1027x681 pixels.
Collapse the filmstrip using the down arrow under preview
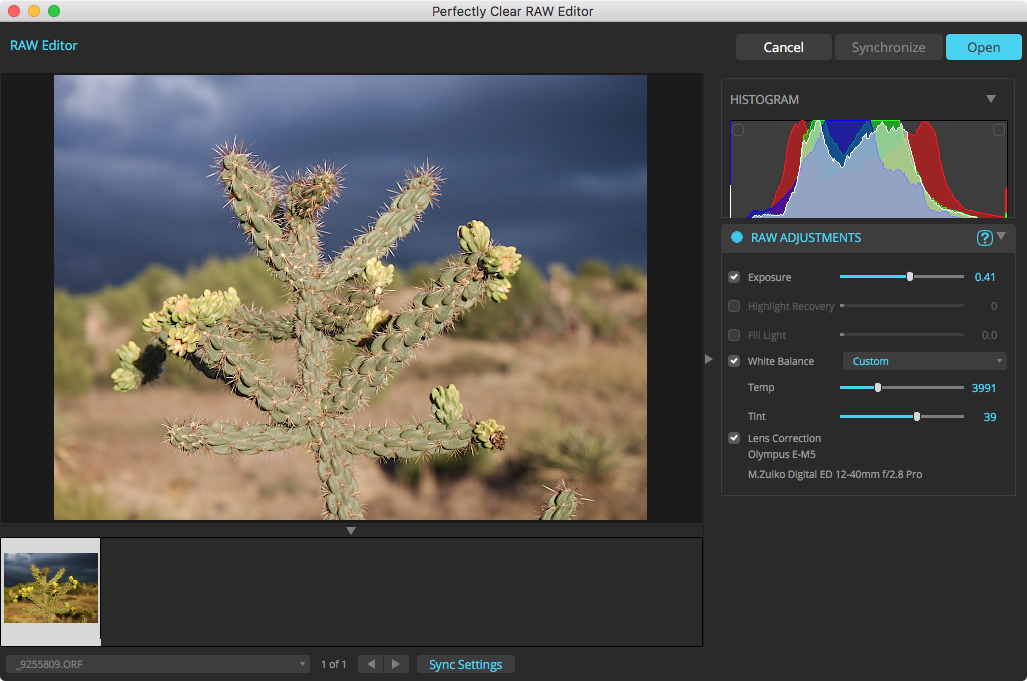point(351,530)
